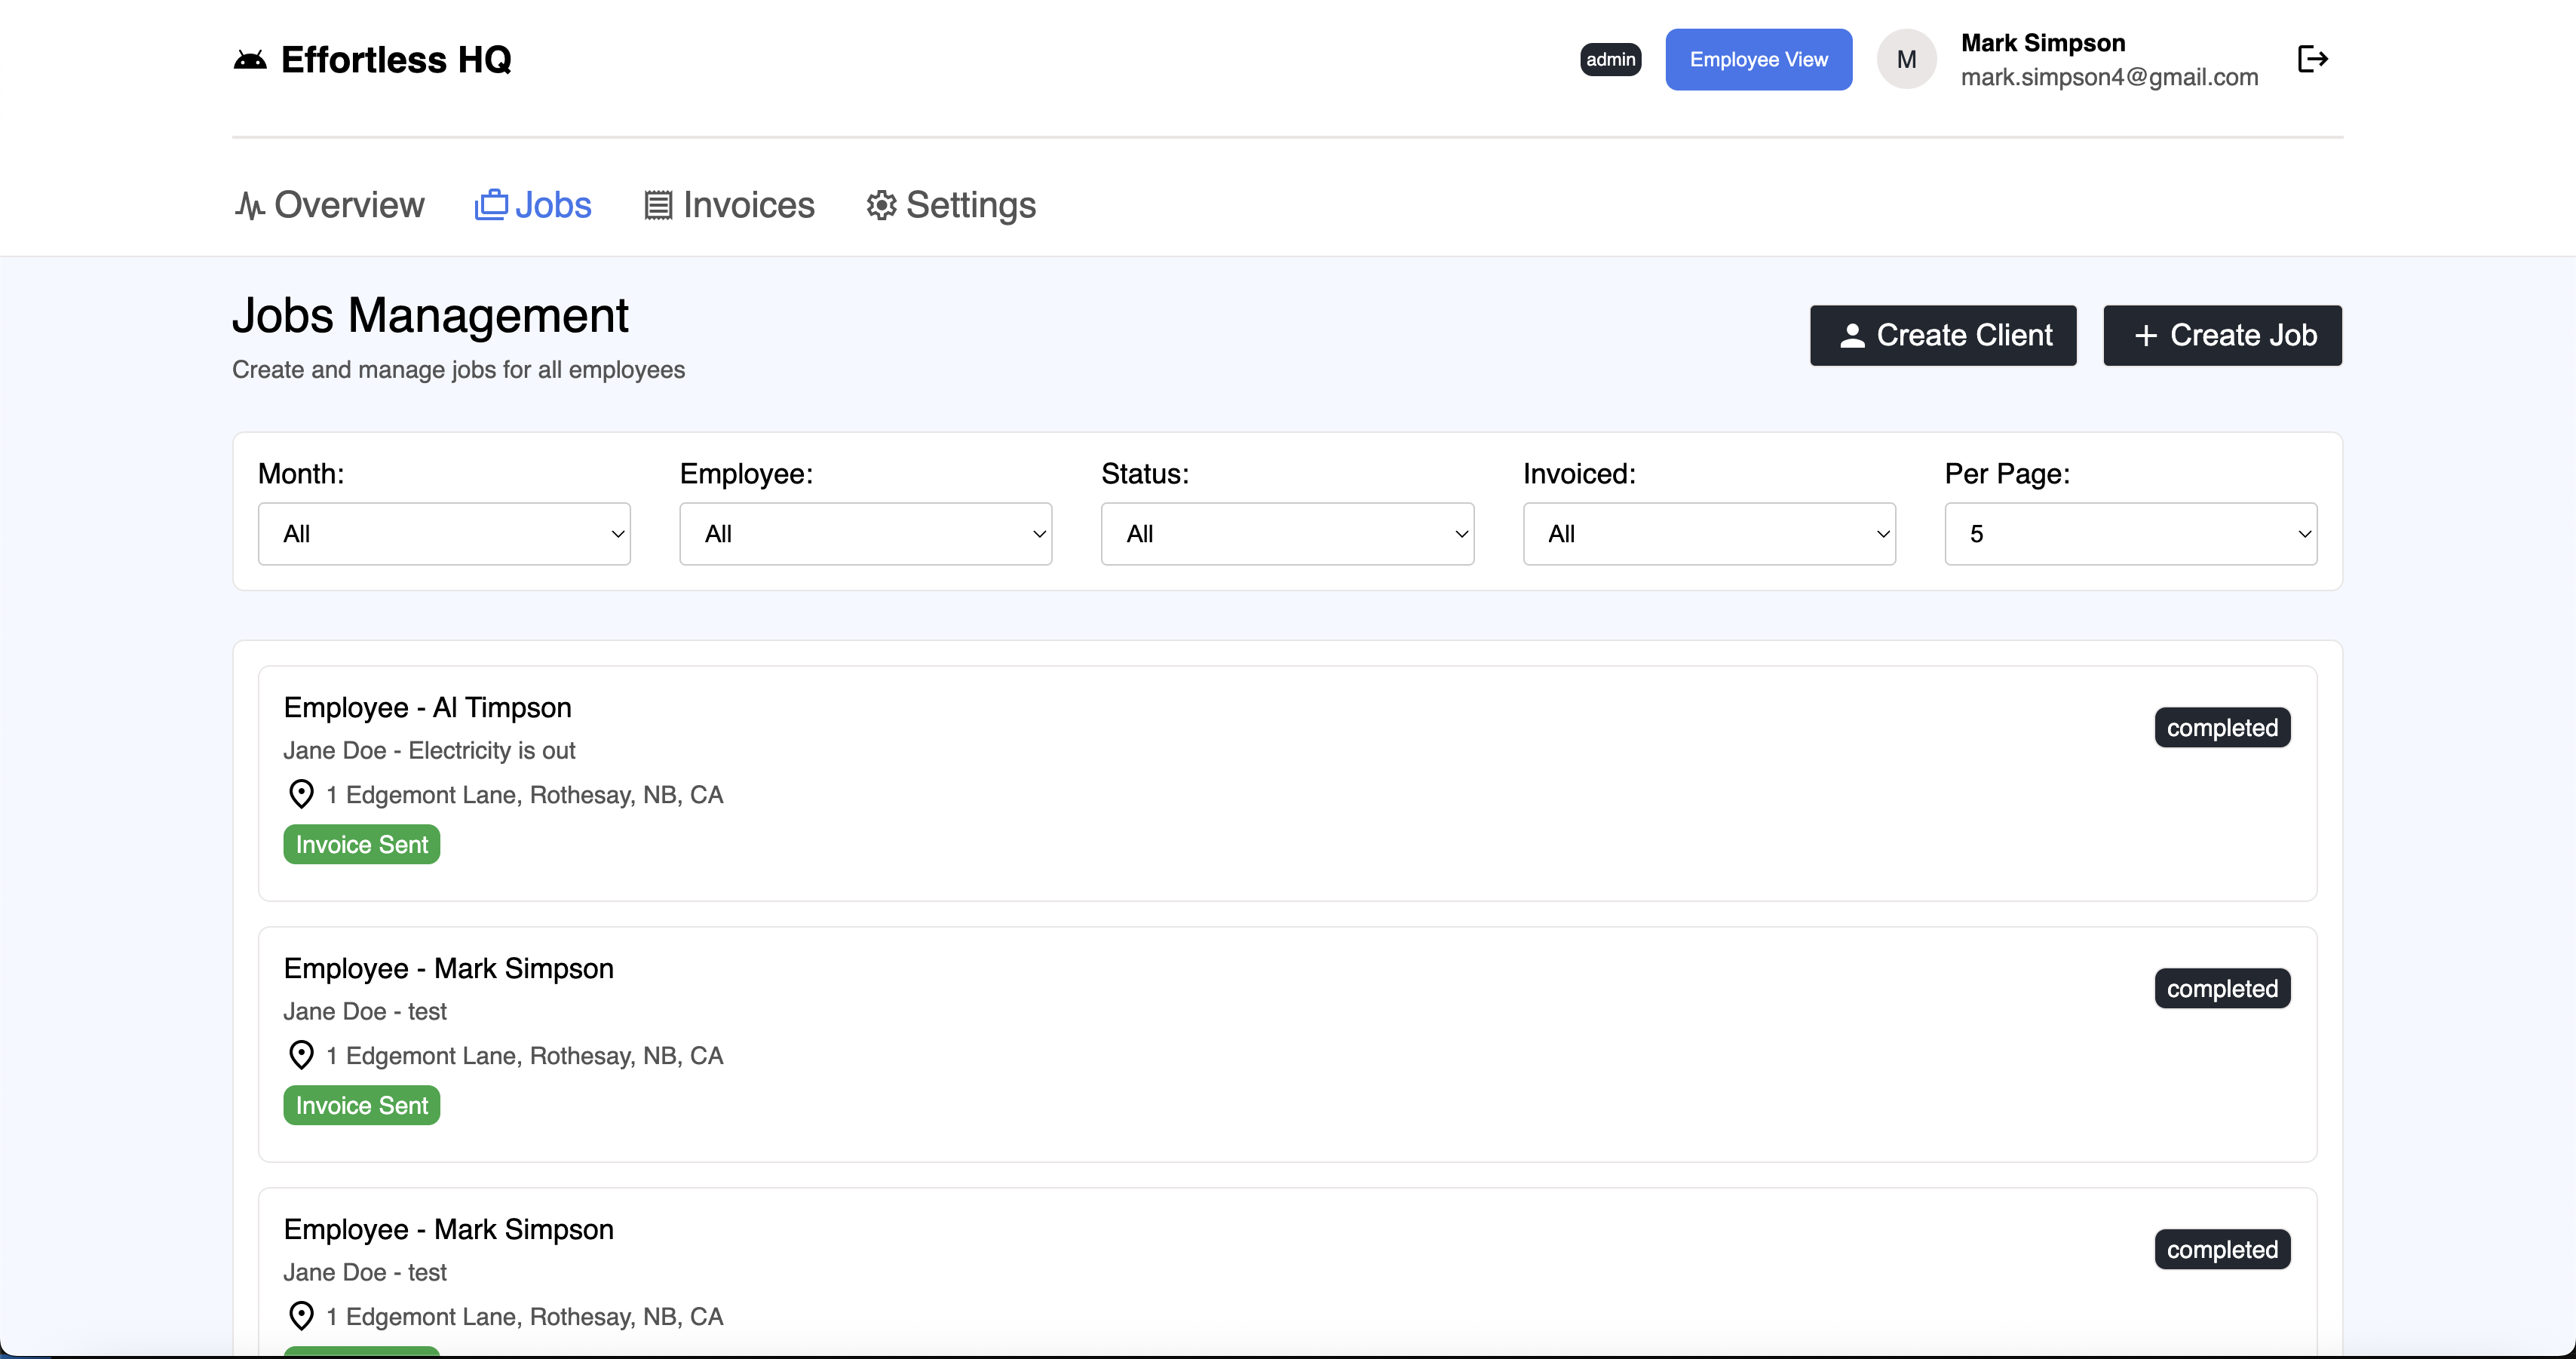Go to the Invoices tab
Viewport: 2576px width, 1359px height.
pos(730,205)
